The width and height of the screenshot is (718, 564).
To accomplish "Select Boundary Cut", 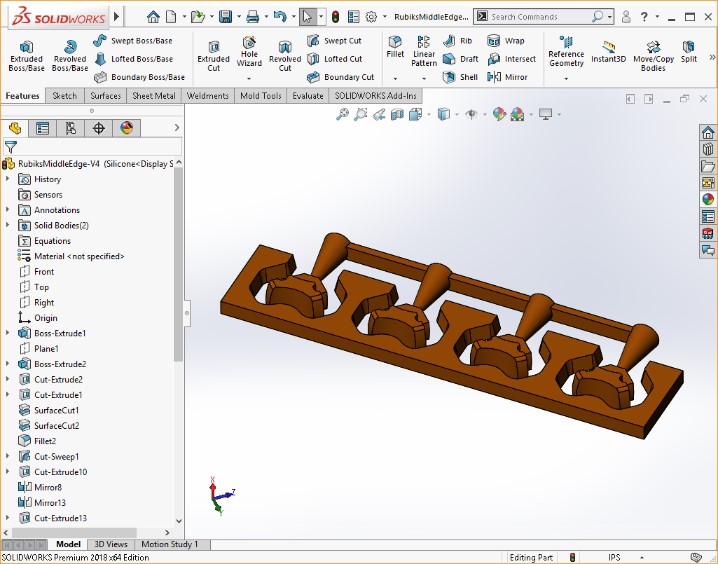I will 340,77.
